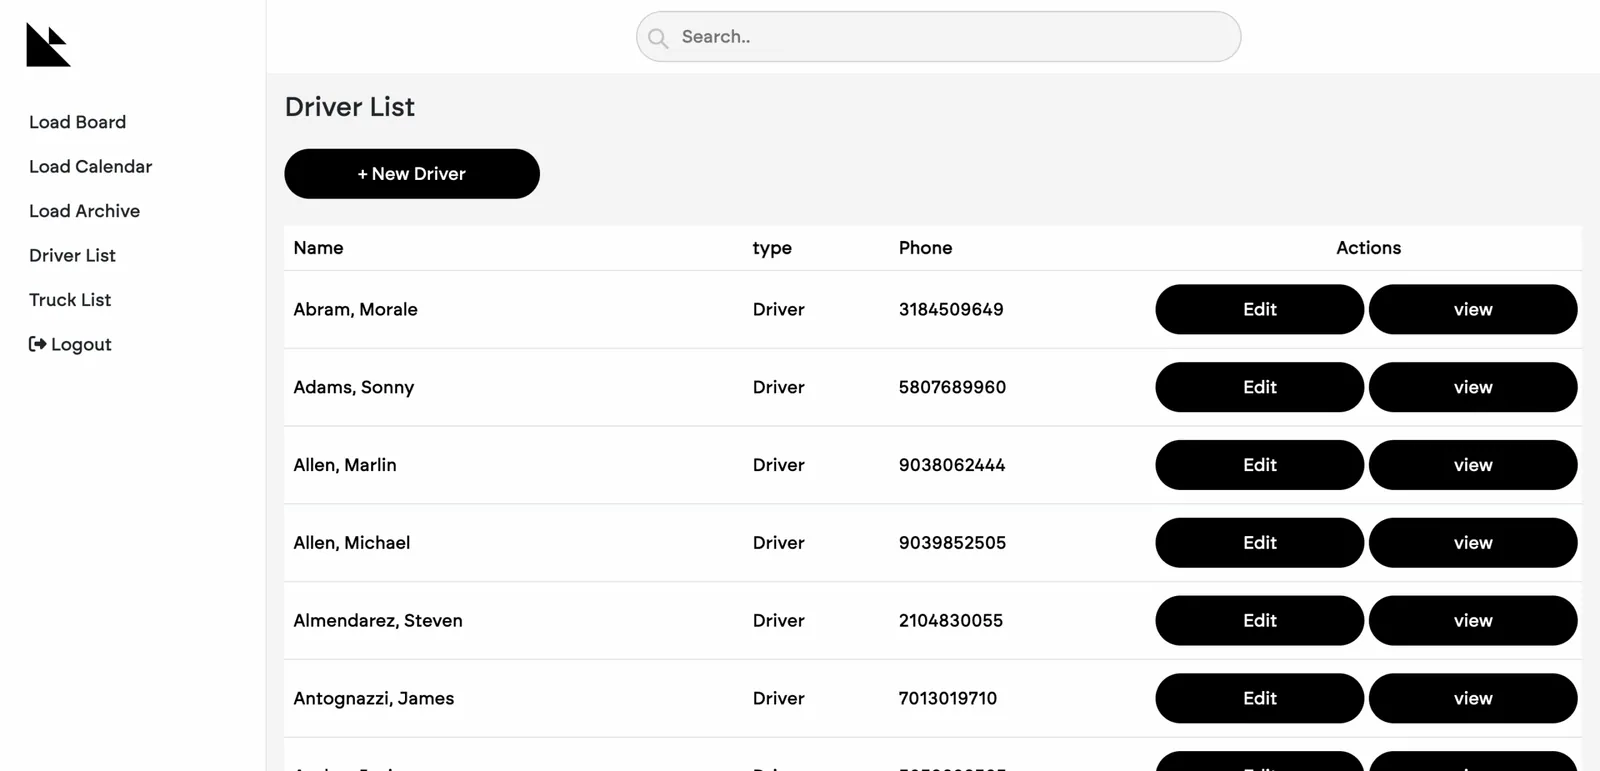Add a new driver
Image resolution: width=1600 pixels, height=771 pixels.
(412, 174)
